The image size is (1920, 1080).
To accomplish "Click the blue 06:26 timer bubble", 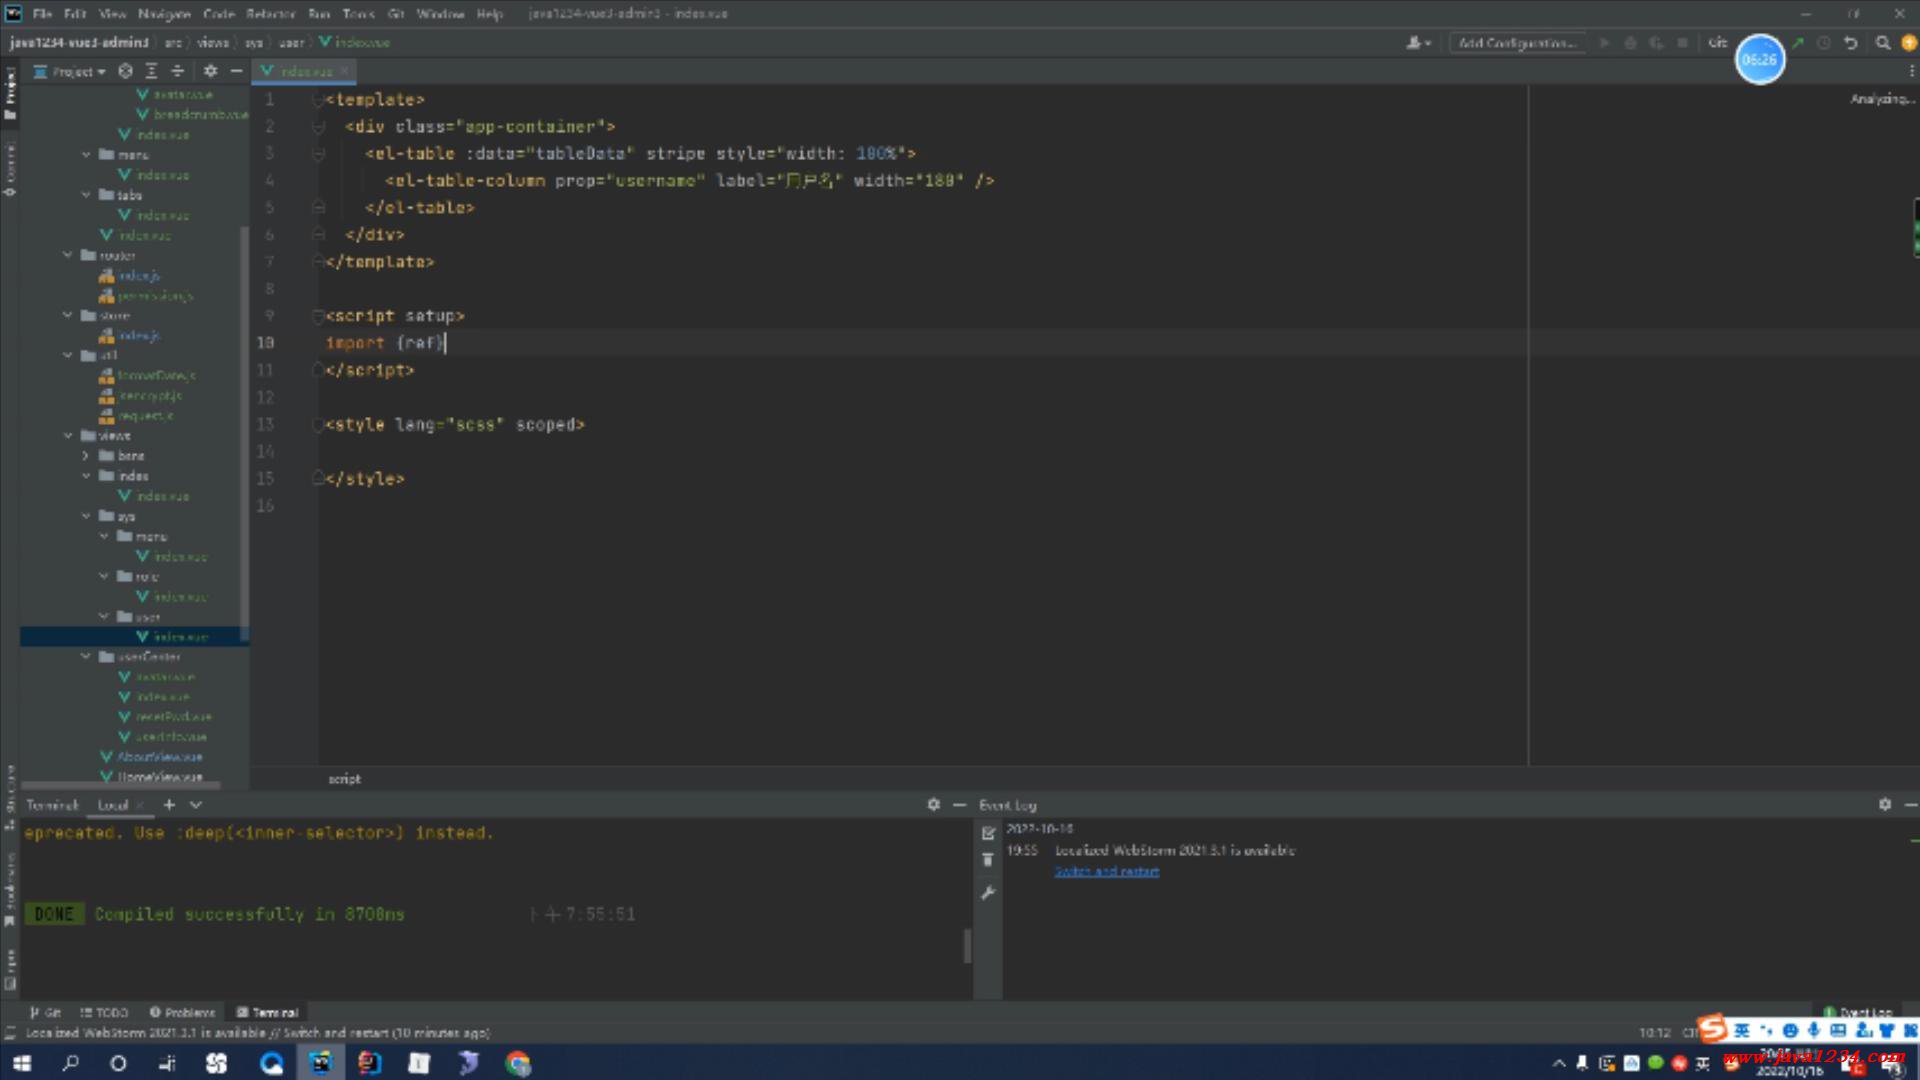I will pos(1759,59).
